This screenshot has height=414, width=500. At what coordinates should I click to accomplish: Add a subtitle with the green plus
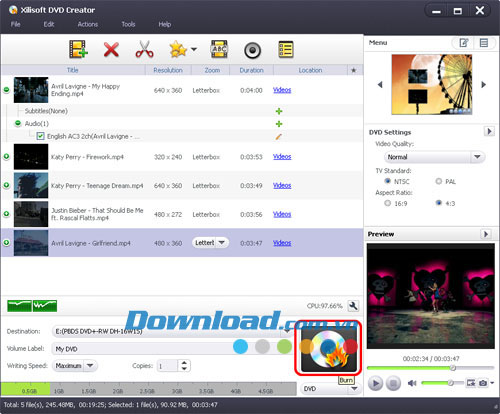[279, 111]
